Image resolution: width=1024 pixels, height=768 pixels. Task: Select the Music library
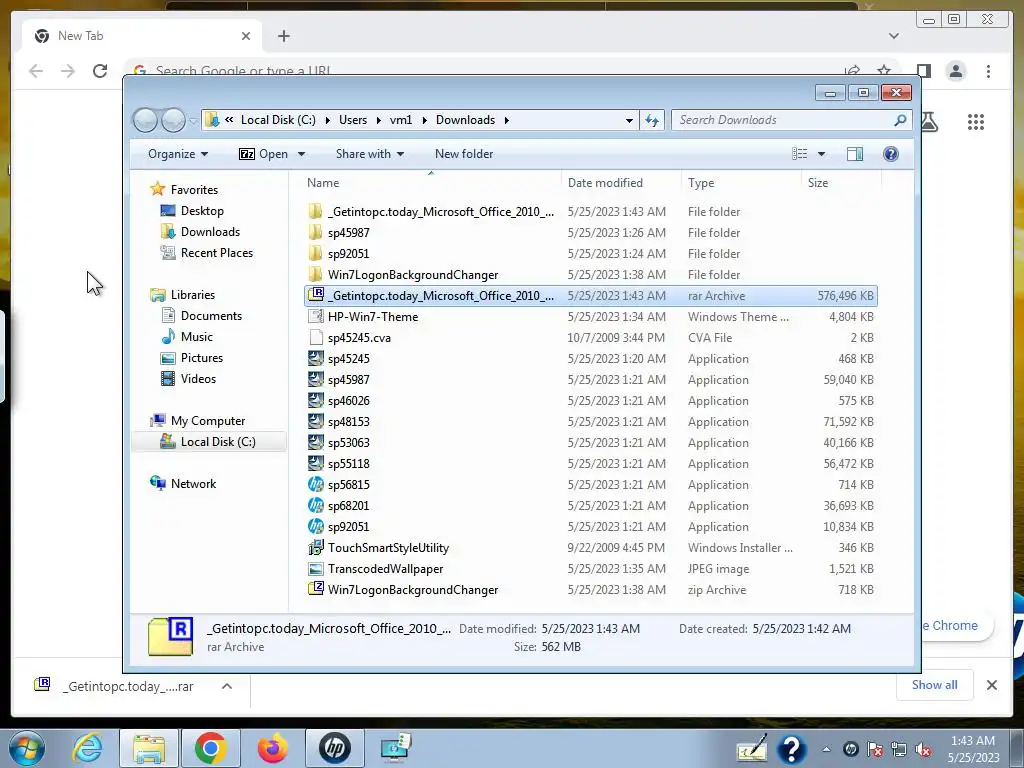(x=196, y=337)
